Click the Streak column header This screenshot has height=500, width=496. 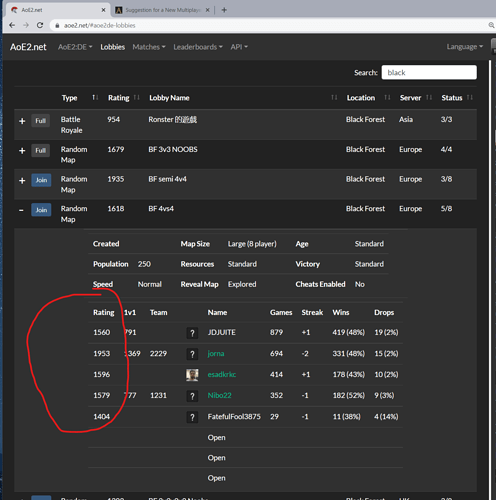(312, 312)
